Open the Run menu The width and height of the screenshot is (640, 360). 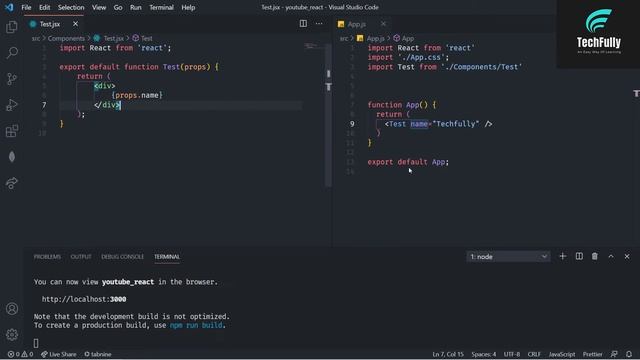pos(136,7)
